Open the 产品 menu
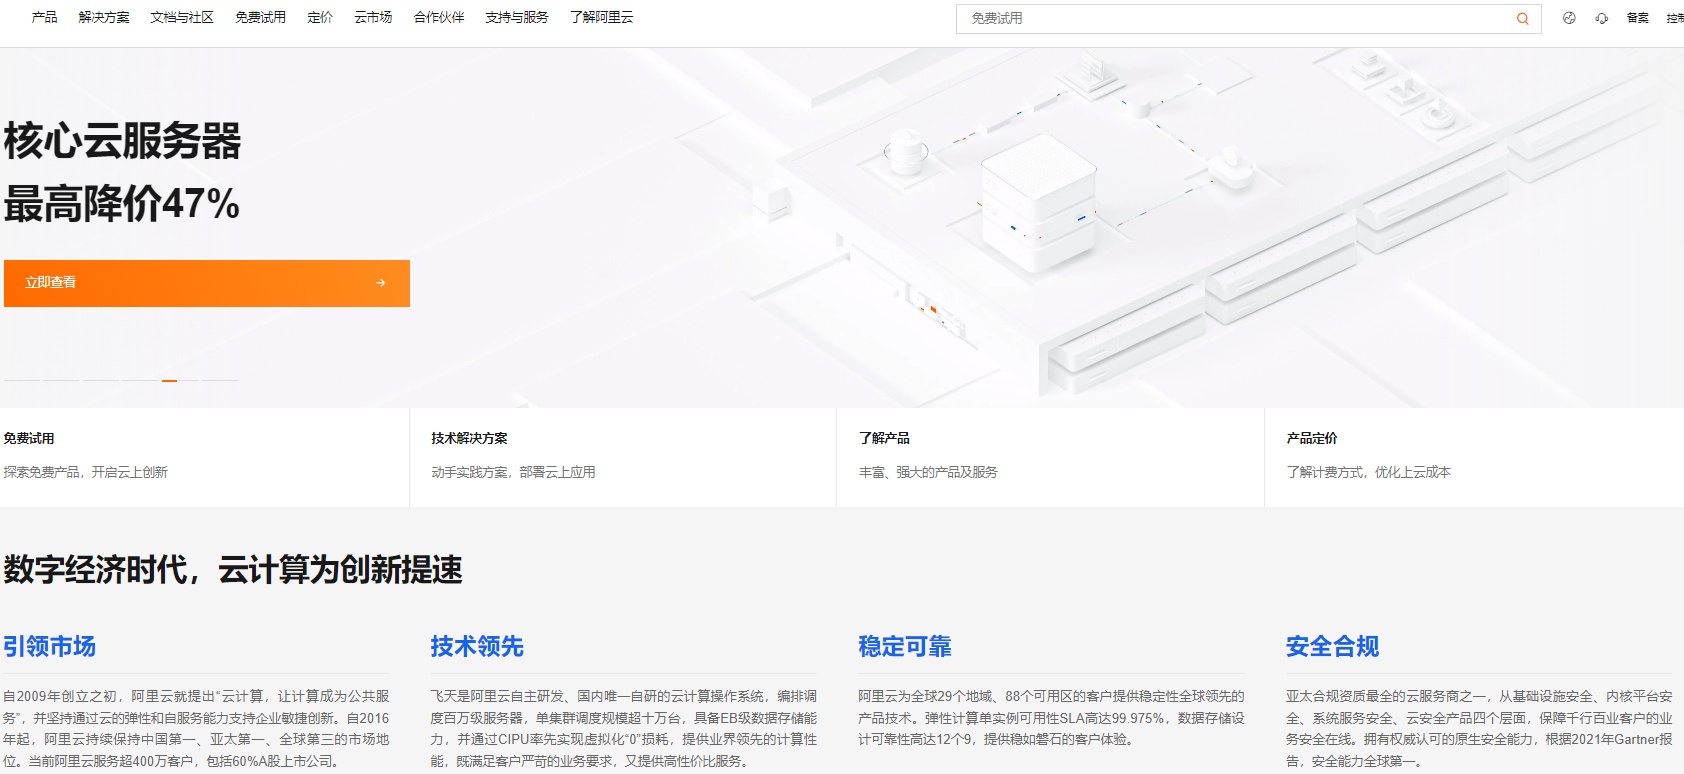1684x774 pixels. pos(44,17)
